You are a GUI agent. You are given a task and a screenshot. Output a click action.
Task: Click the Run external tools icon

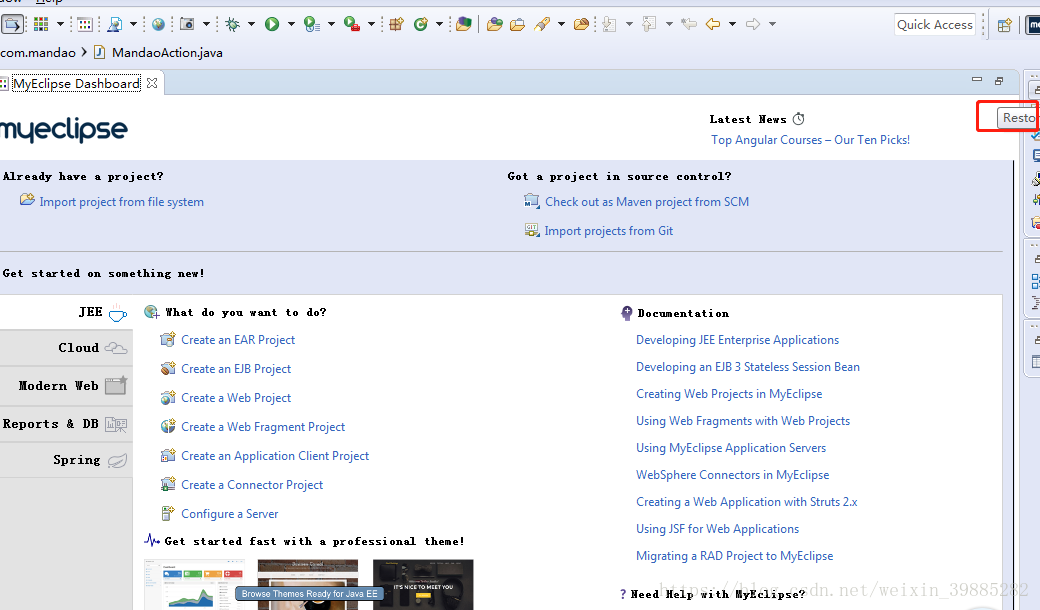pyautogui.click(x=352, y=25)
